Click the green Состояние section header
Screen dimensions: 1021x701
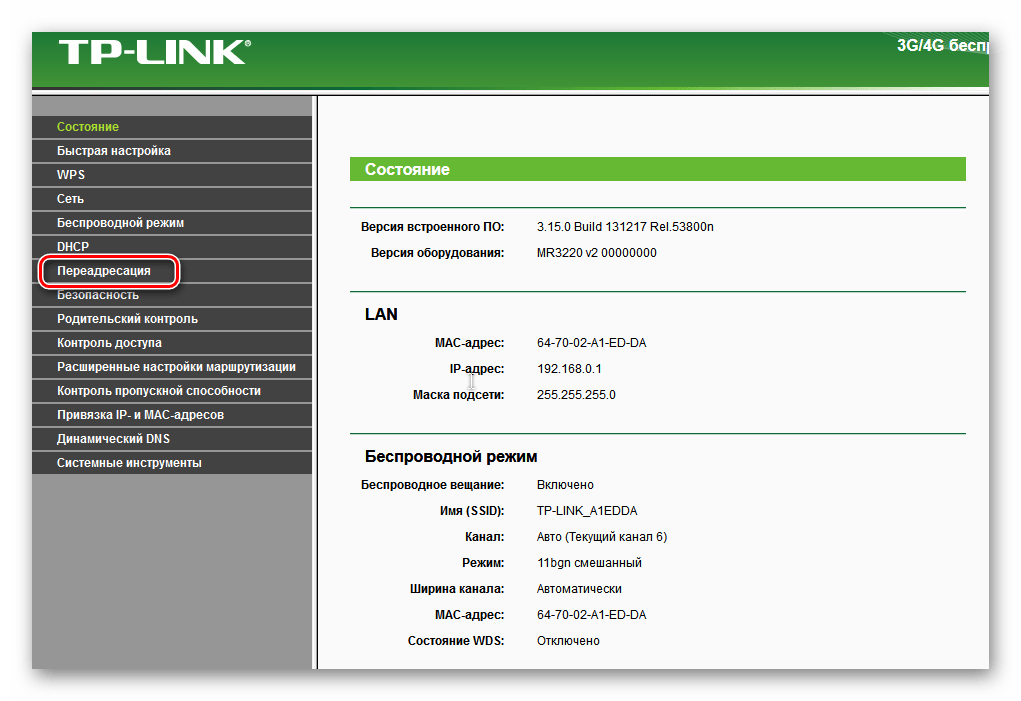point(657,170)
